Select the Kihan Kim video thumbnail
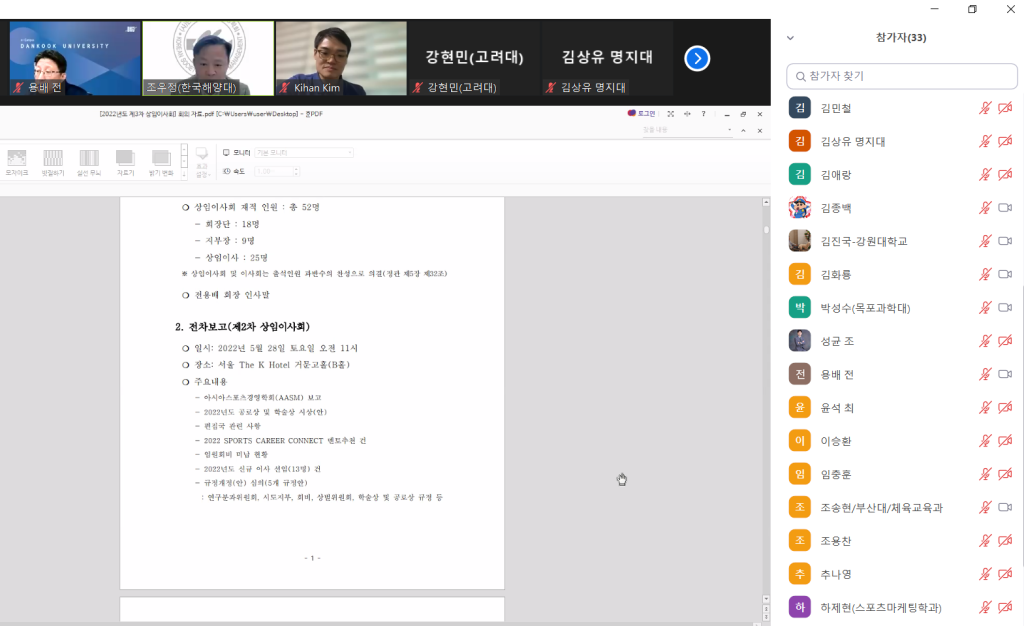Screen dimensions: 1024x626 [x=341, y=58]
